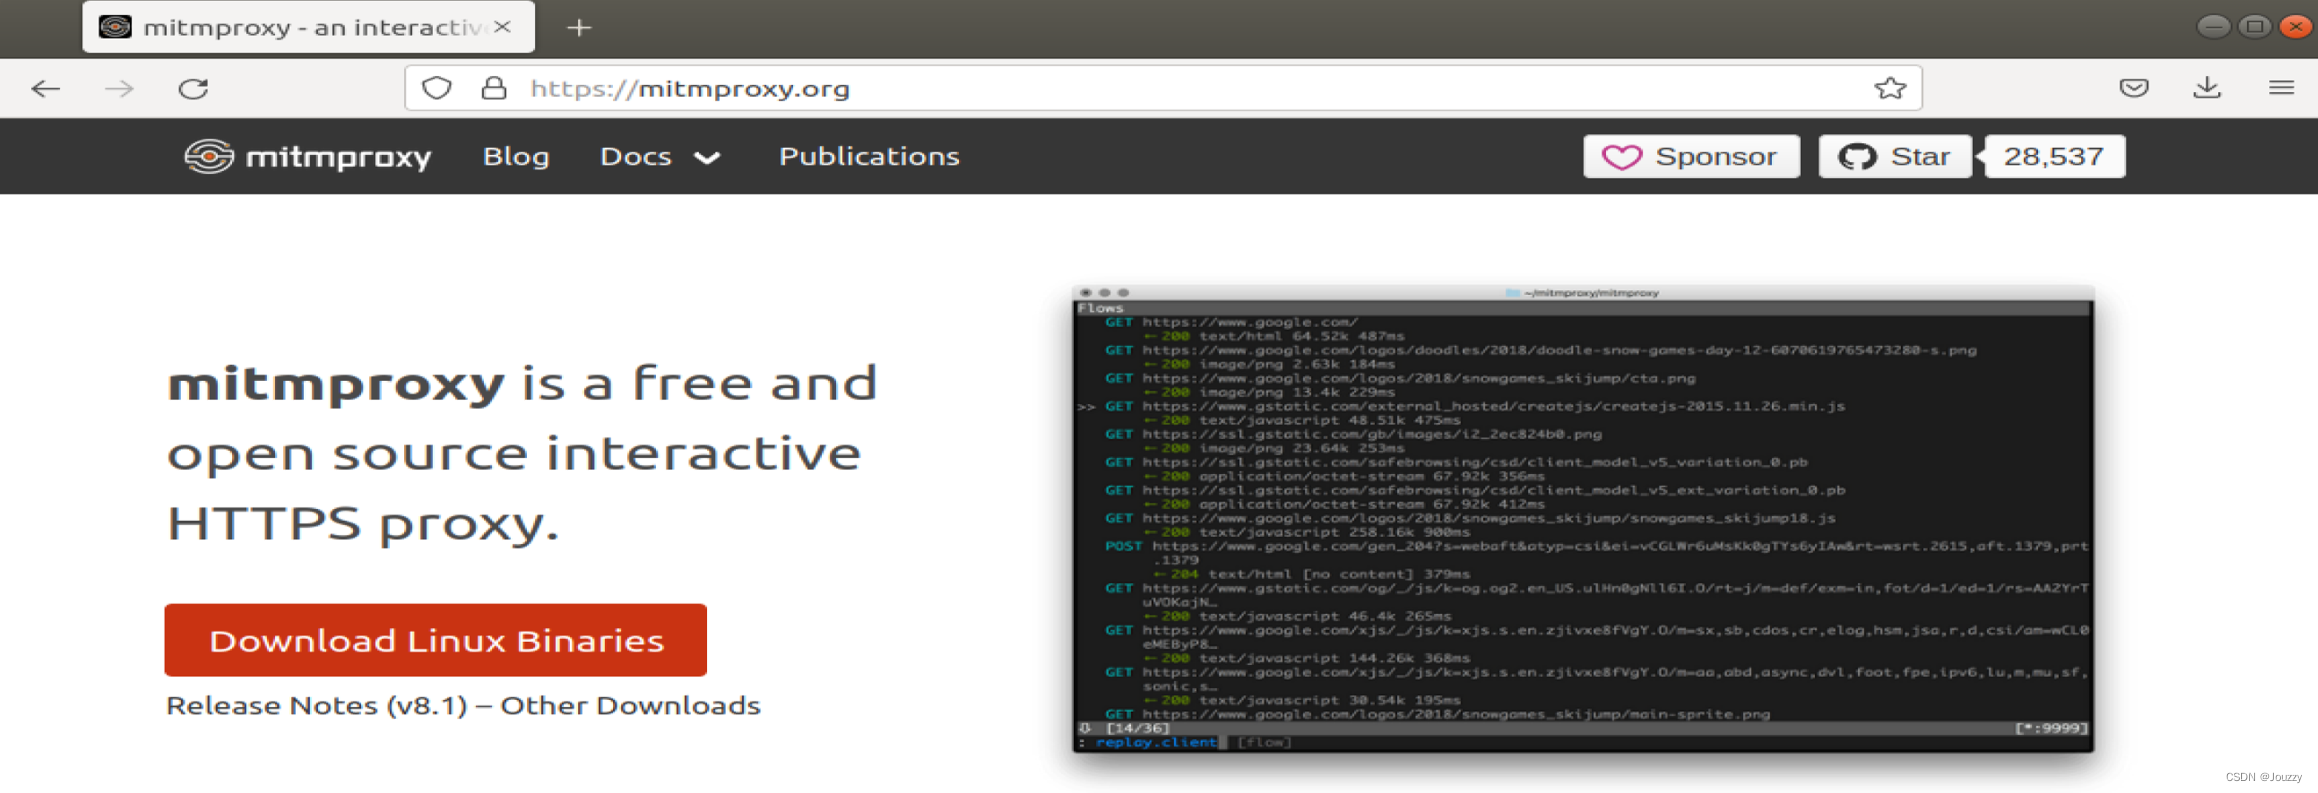This screenshot has height=793, width=2318.
Task: Minimize the browser window
Action: 2213,27
